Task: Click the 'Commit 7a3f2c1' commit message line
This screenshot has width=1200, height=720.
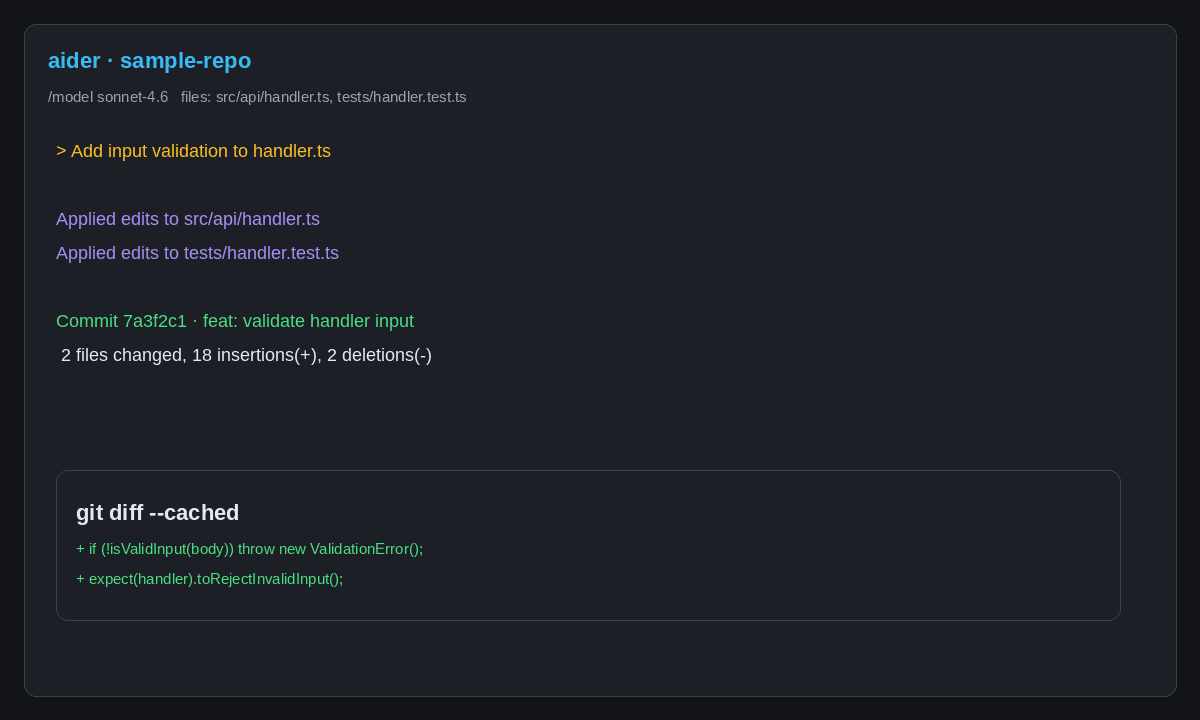Action: [x=235, y=321]
